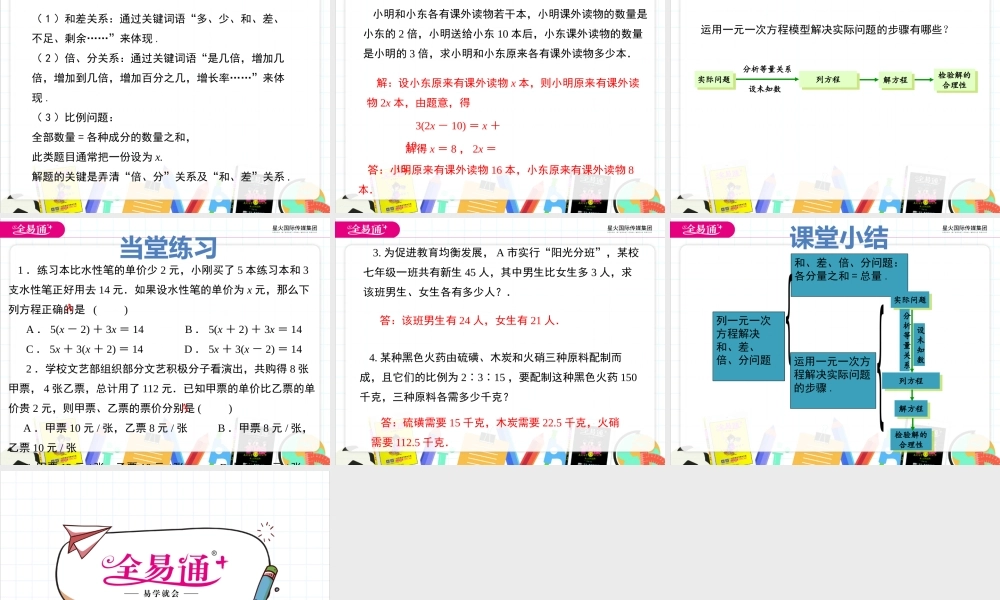Click the green arrow between 列方程 and 解方程
1000x600 pixels.
pos(868,80)
